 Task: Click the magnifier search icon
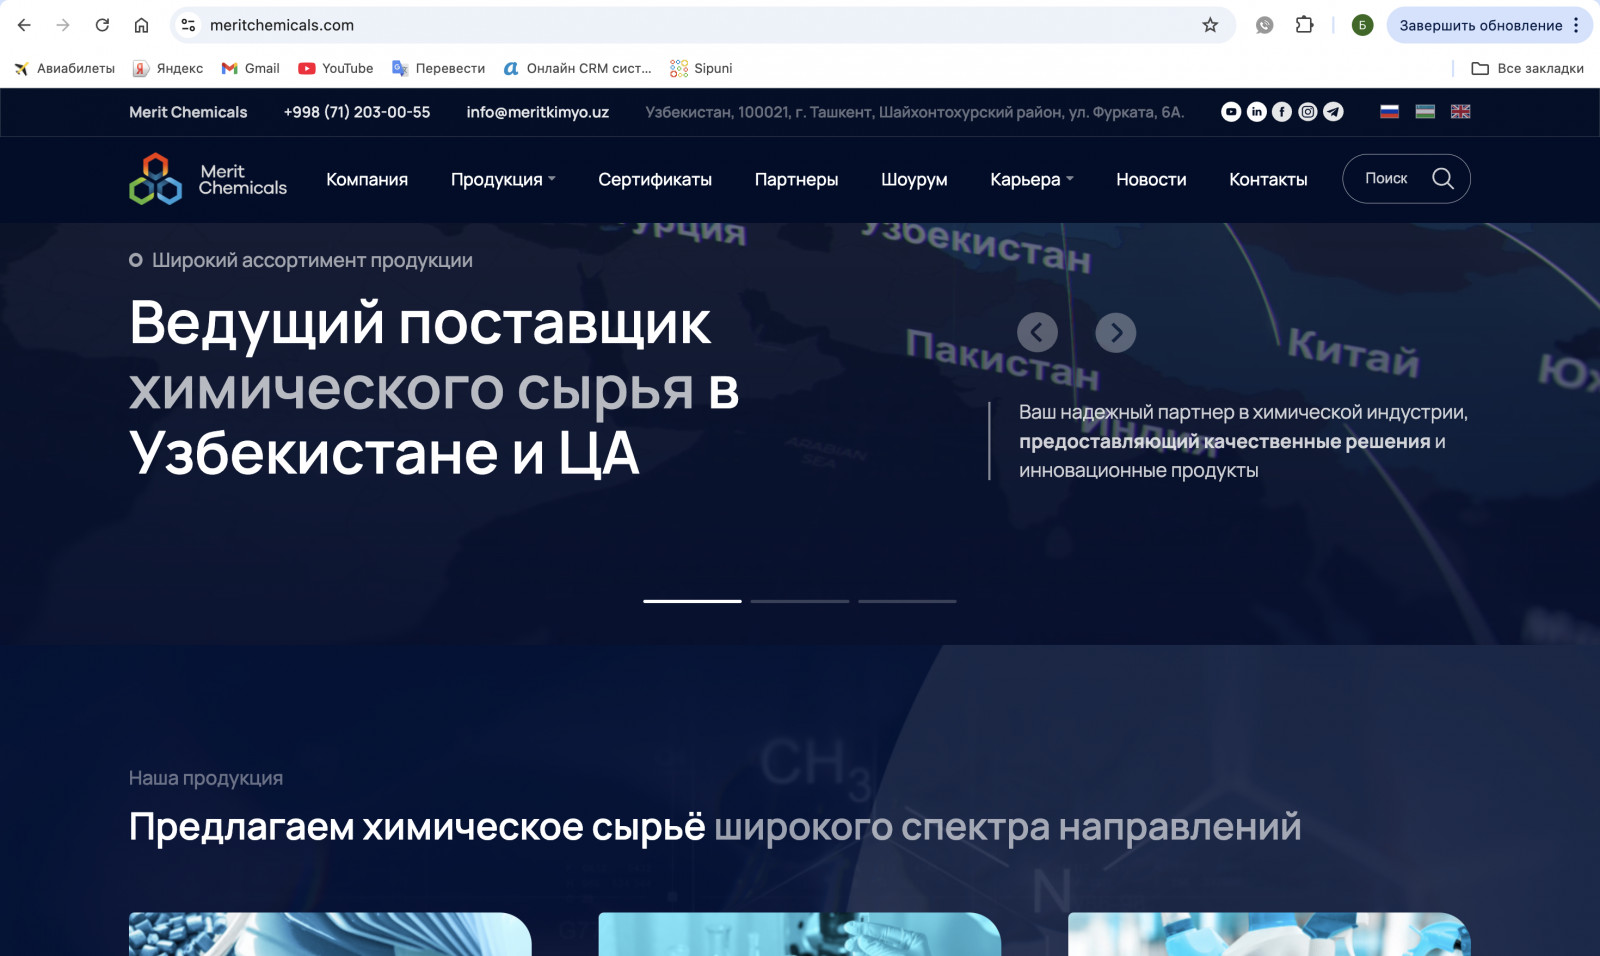pyautogui.click(x=1443, y=178)
